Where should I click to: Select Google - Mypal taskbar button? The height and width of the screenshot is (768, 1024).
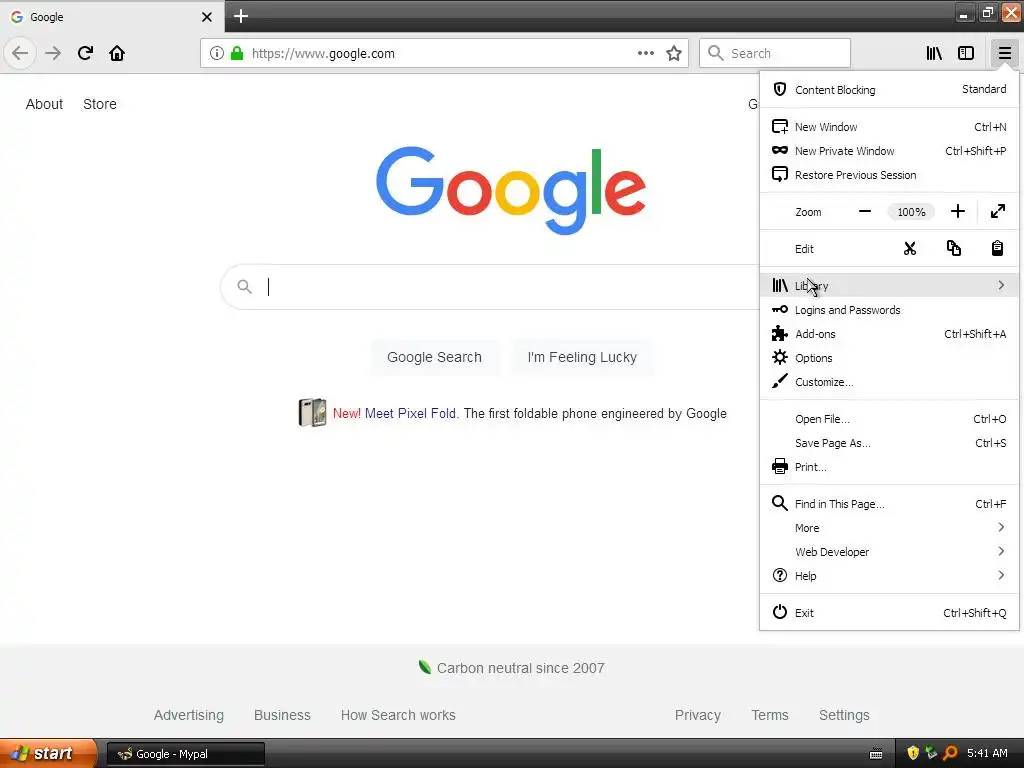(x=185, y=754)
